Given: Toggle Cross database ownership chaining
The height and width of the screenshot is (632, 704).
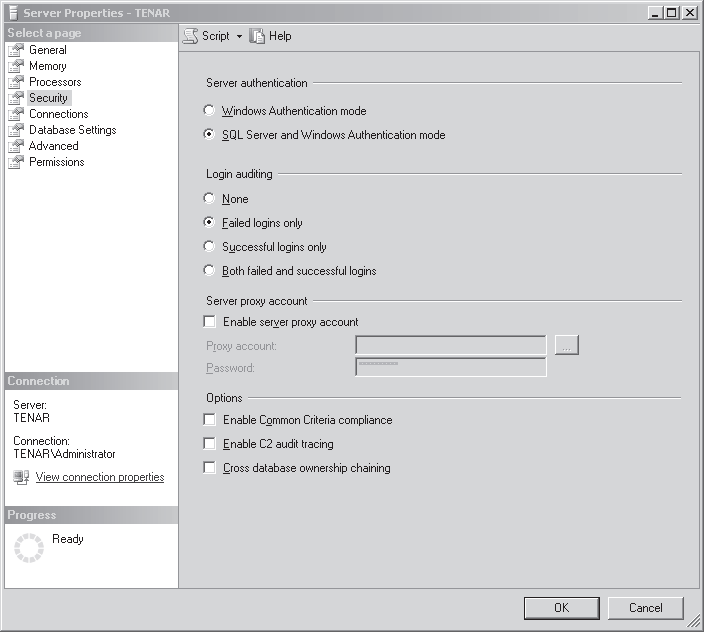Looking at the screenshot, I should (x=209, y=467).
